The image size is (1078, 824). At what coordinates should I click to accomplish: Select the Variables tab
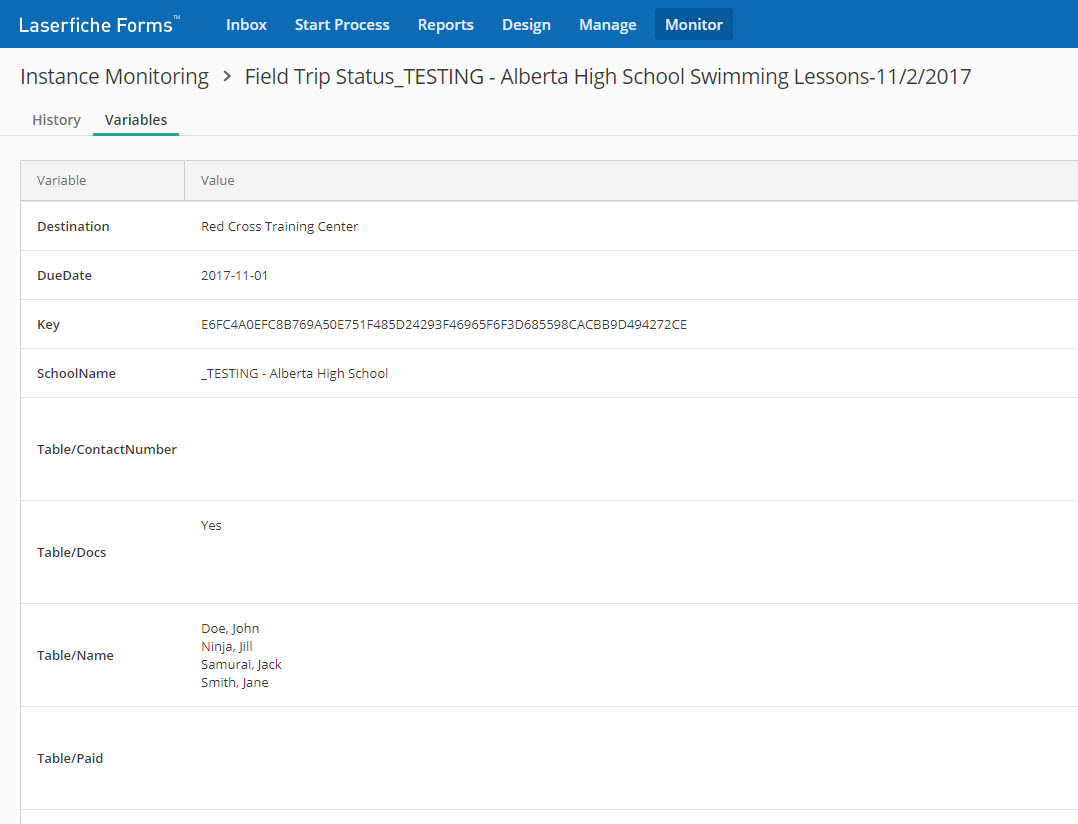136,120
